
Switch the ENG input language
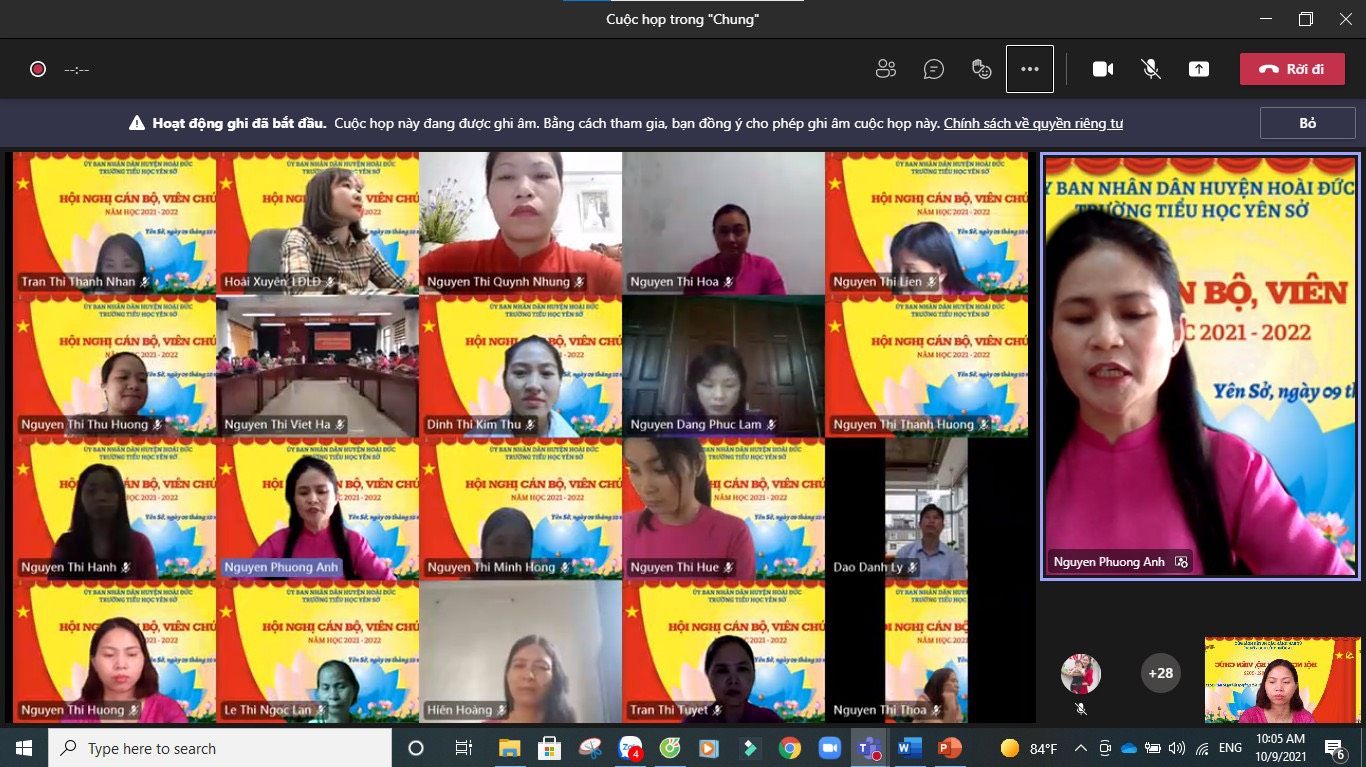coord(1231,748)
